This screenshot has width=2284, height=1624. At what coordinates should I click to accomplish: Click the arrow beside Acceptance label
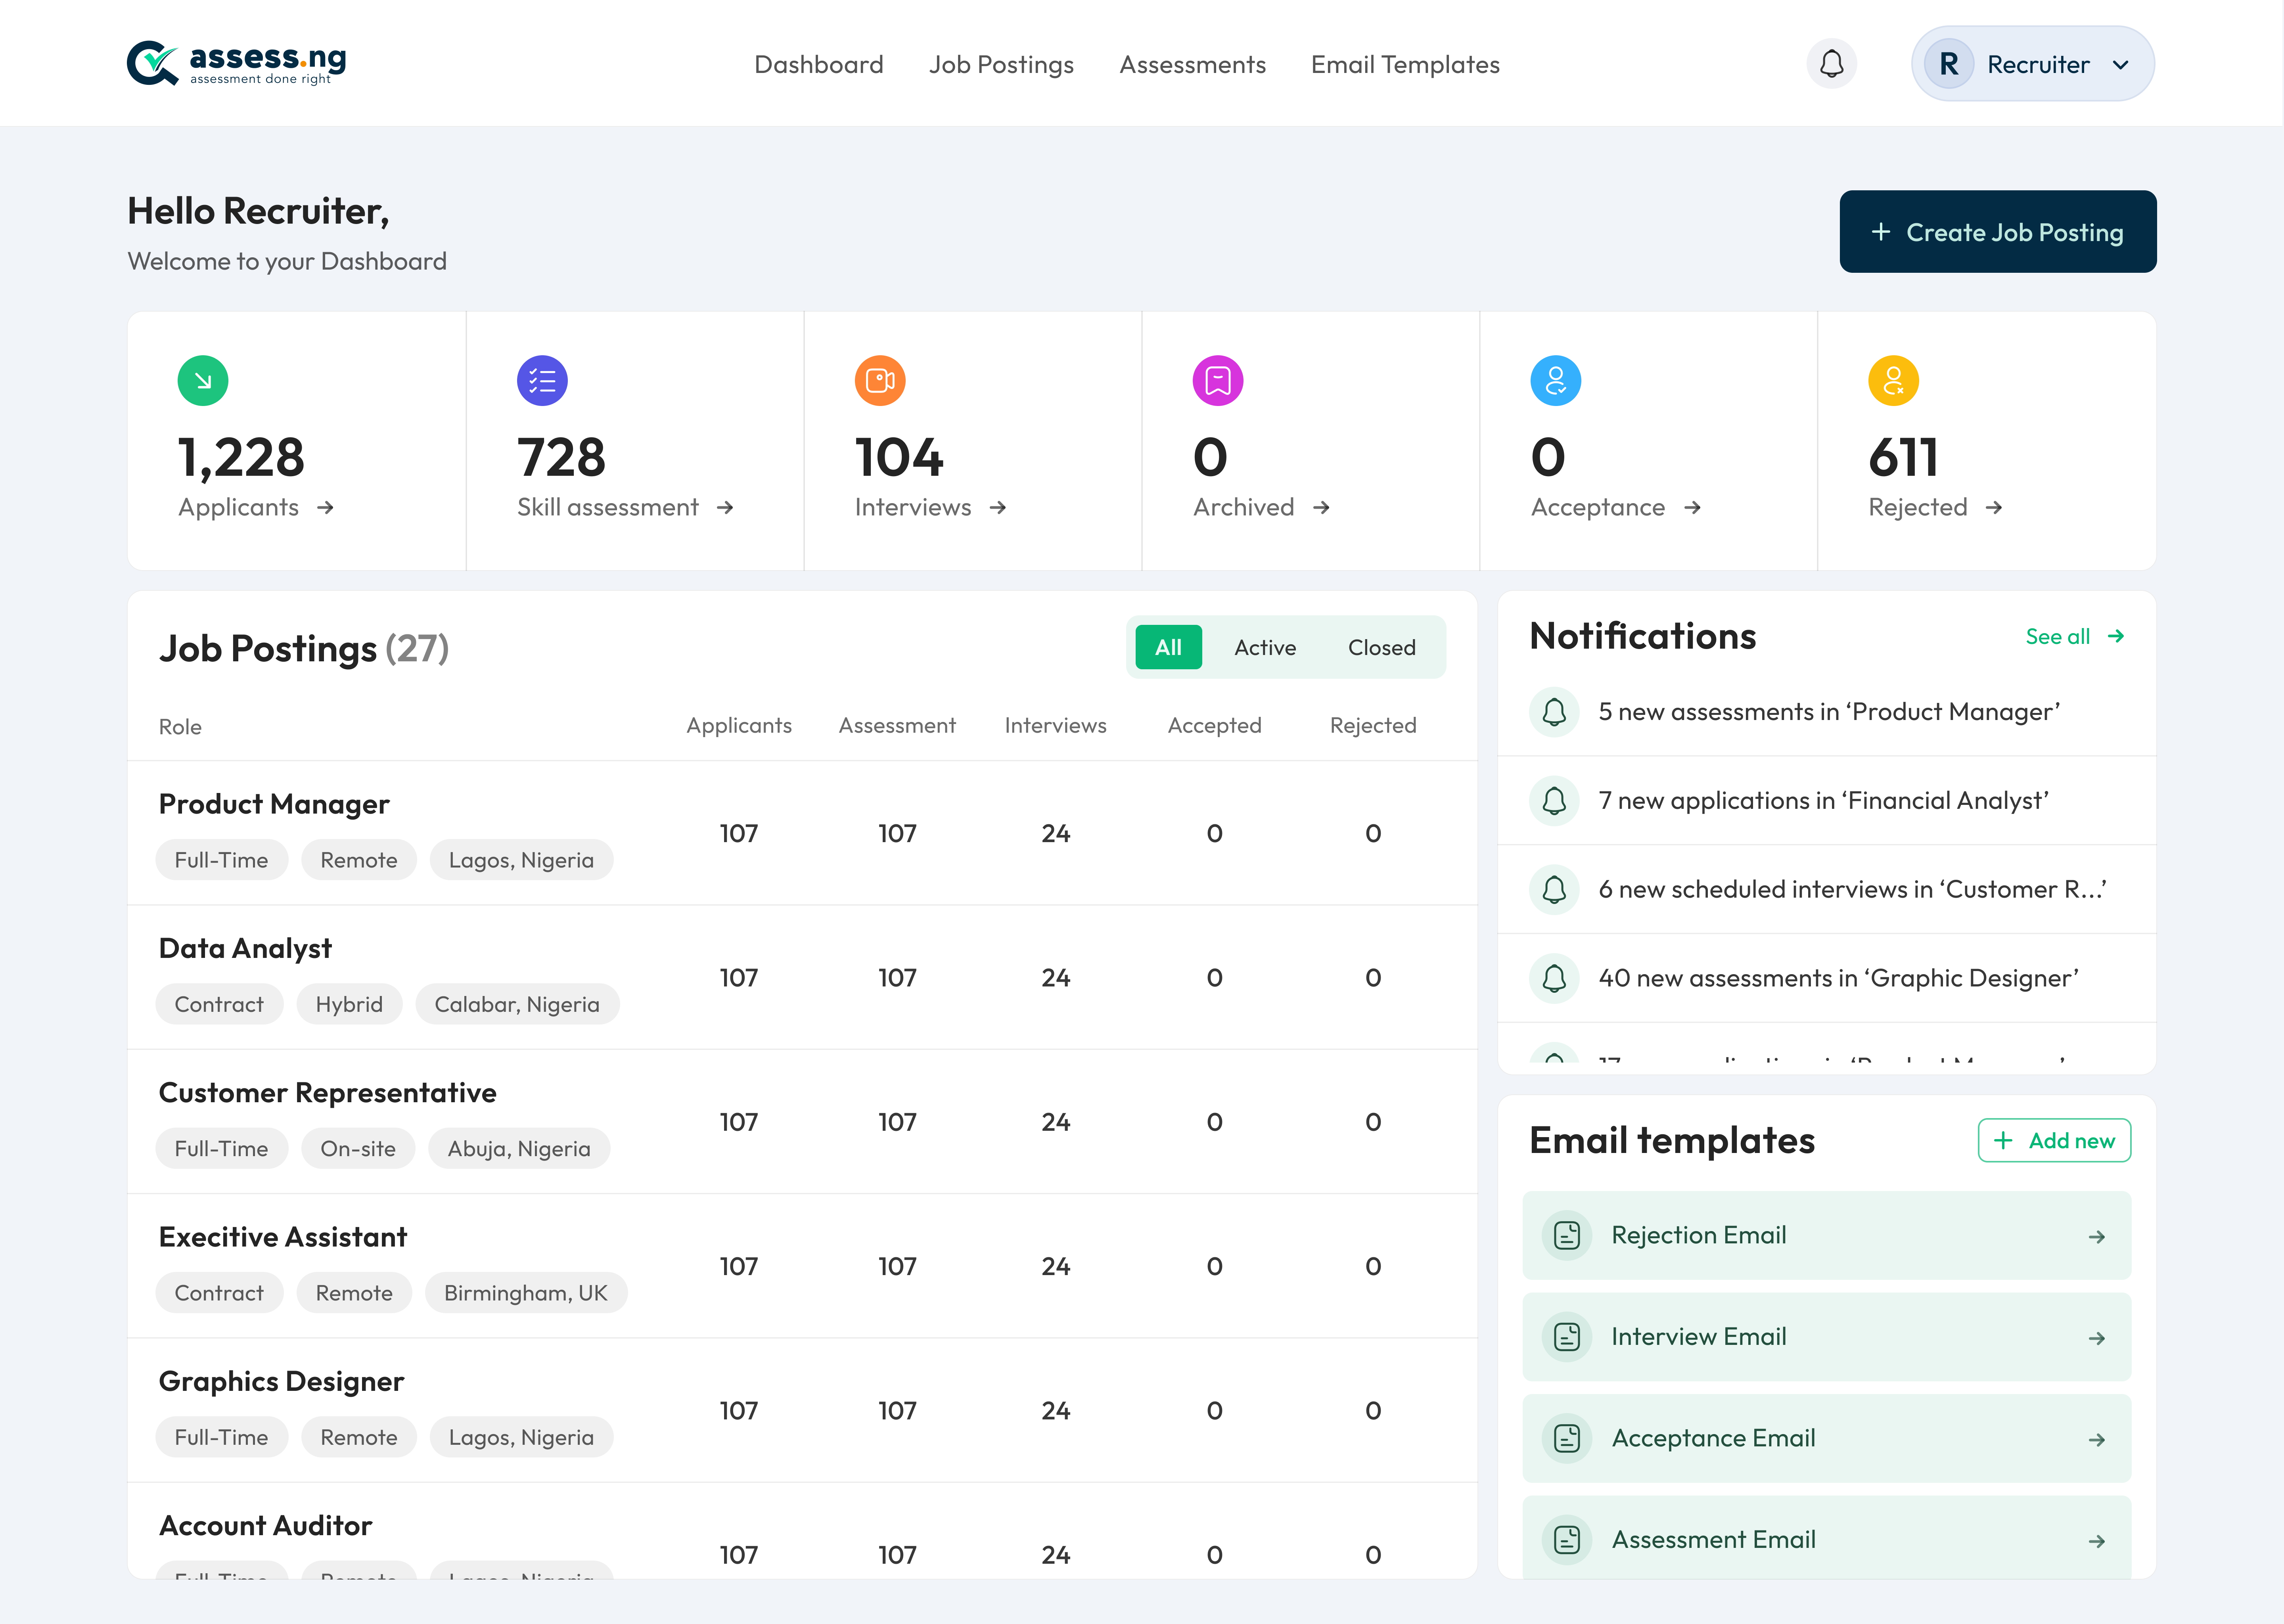click(x=1692, y=508)
